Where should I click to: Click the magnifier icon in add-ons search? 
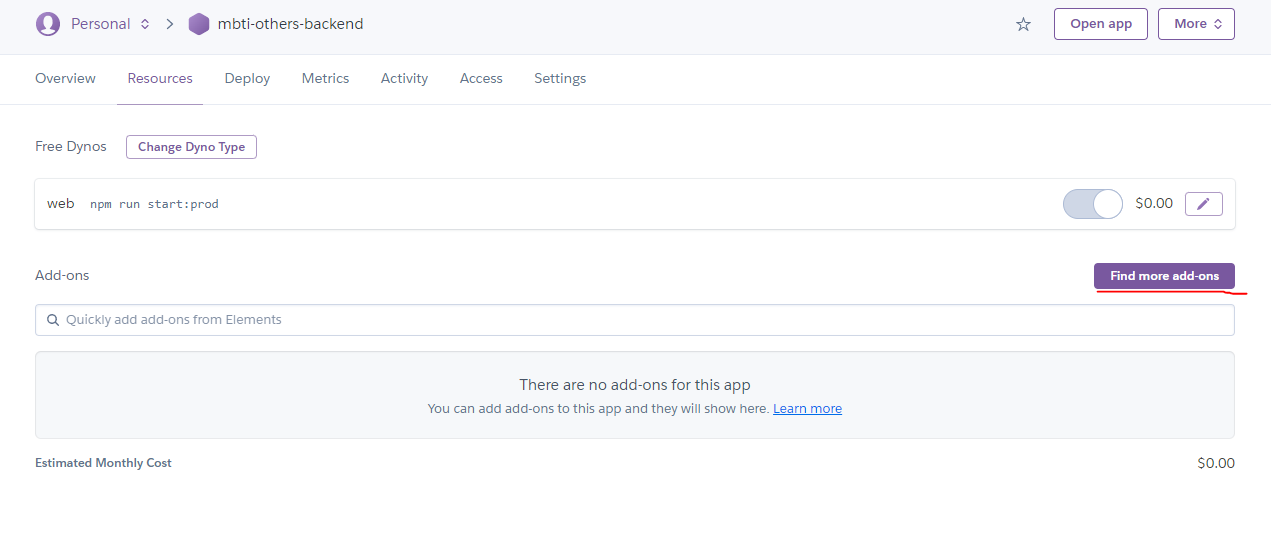tap(53, 320)
